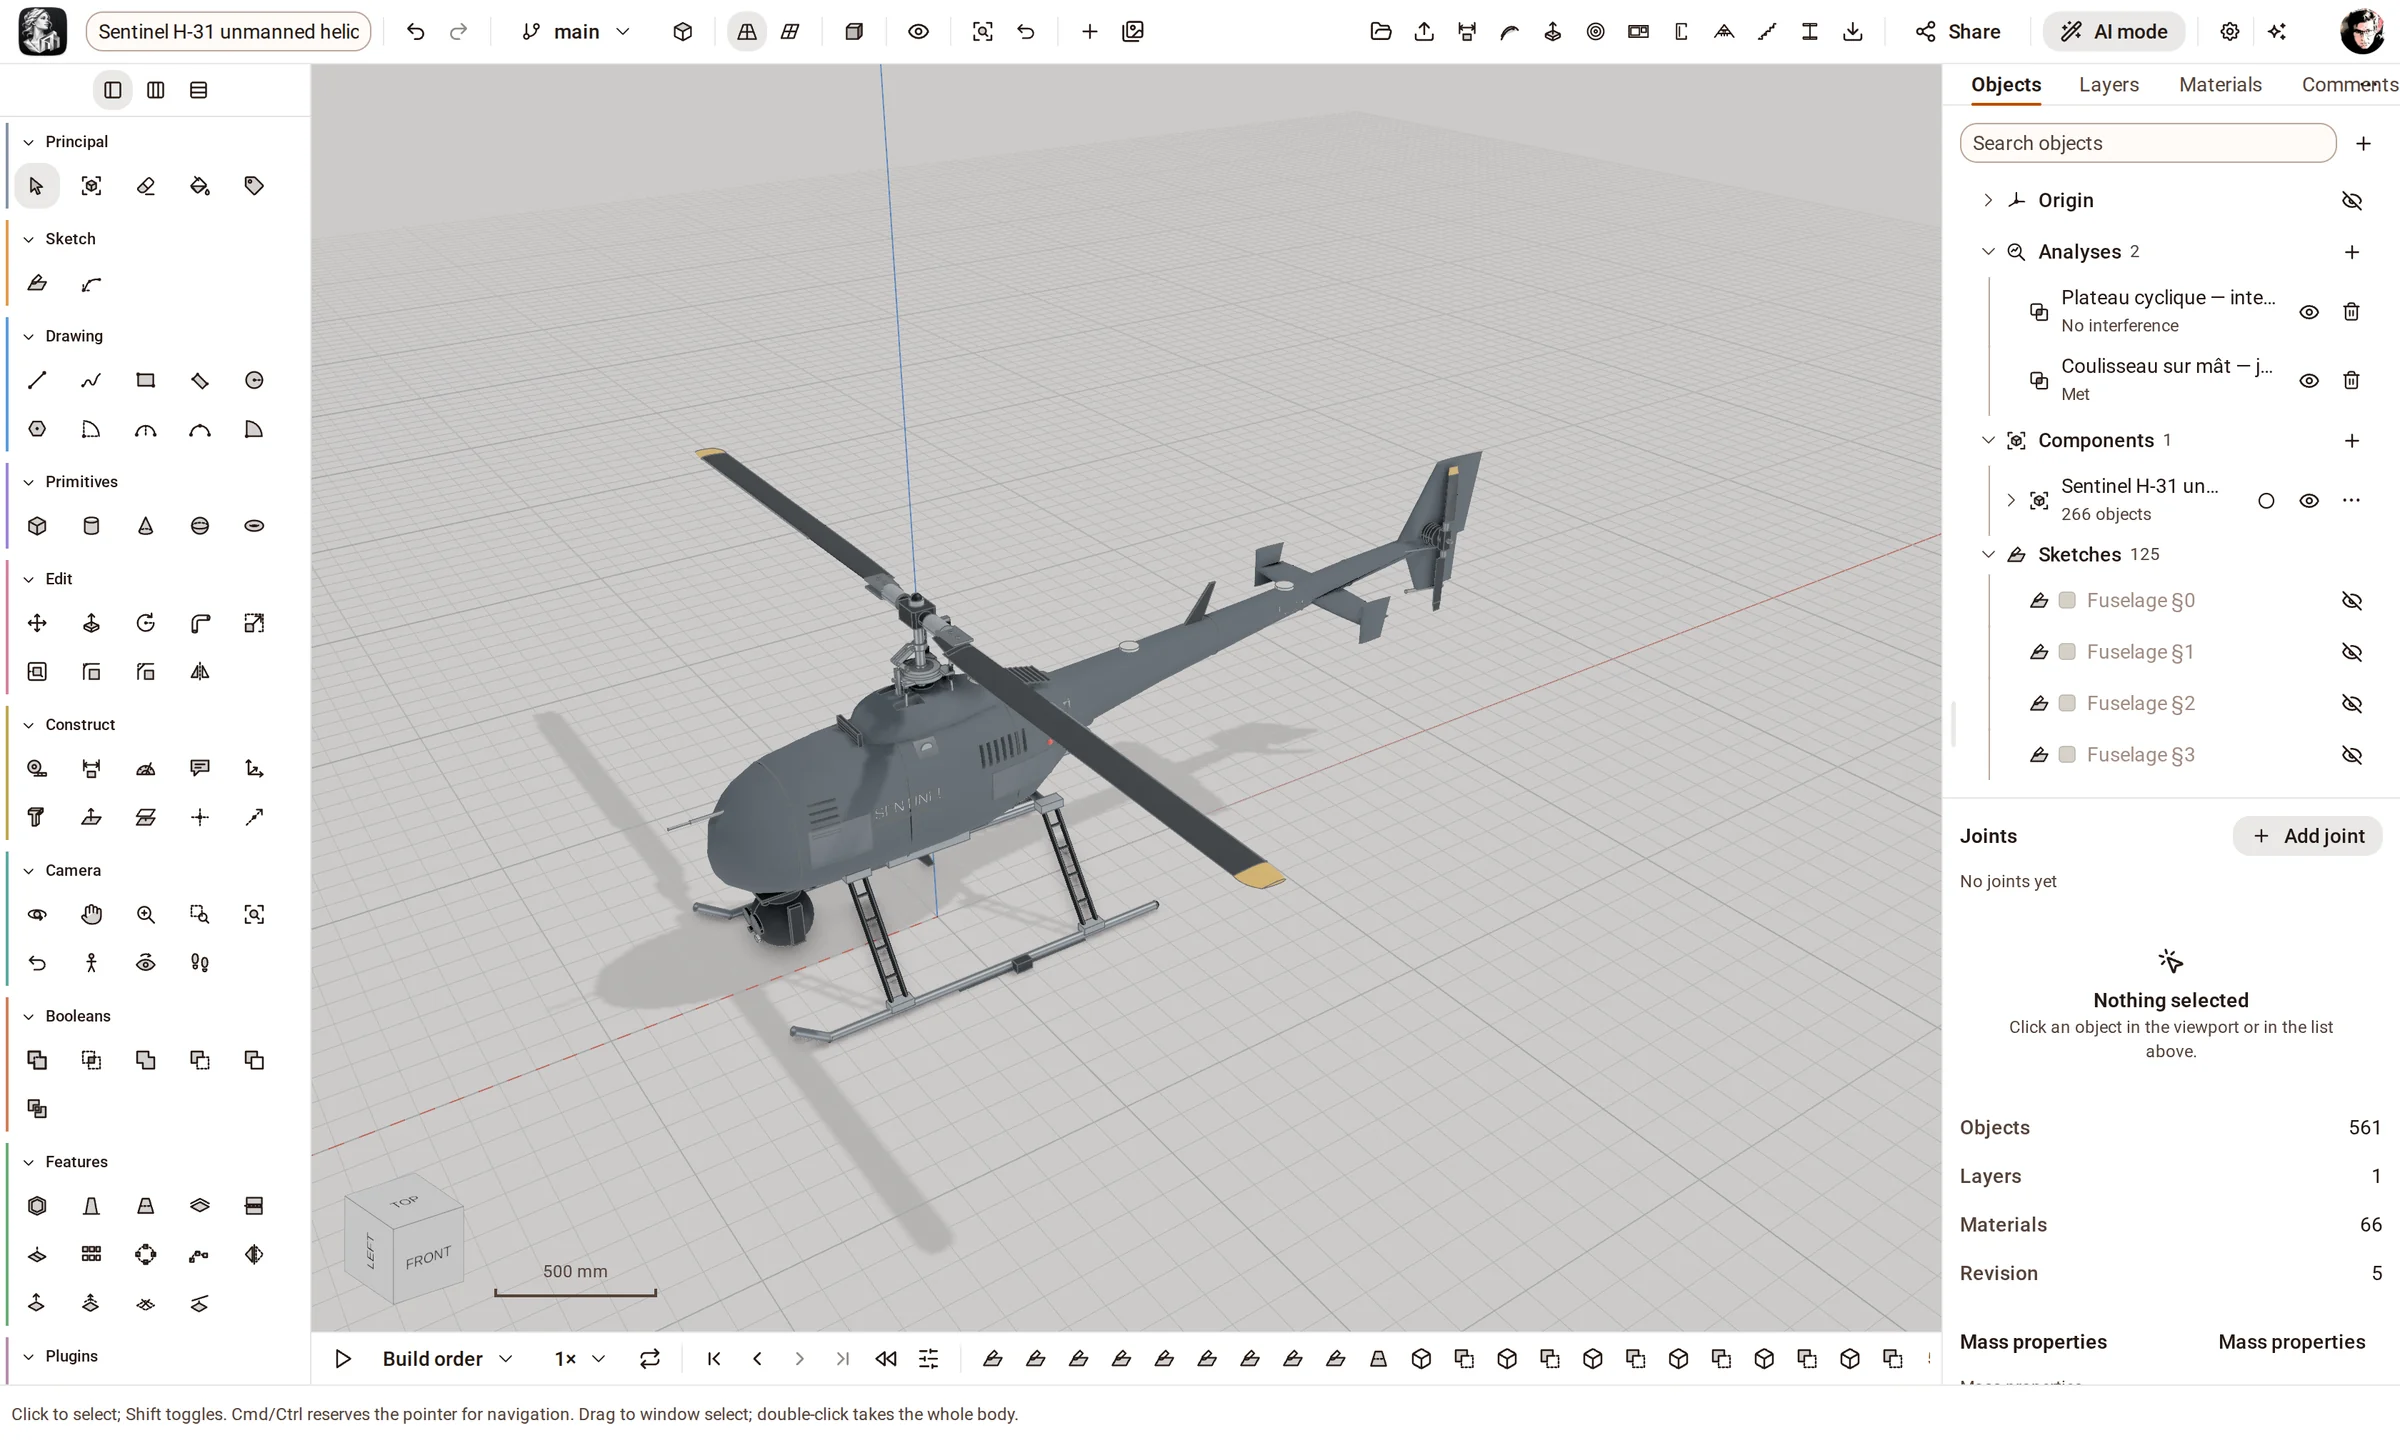The height and width of the screenshot is (1443, 2400).
Task: Choose the Paint Bucket tool
Action: [x=200, y=186]
